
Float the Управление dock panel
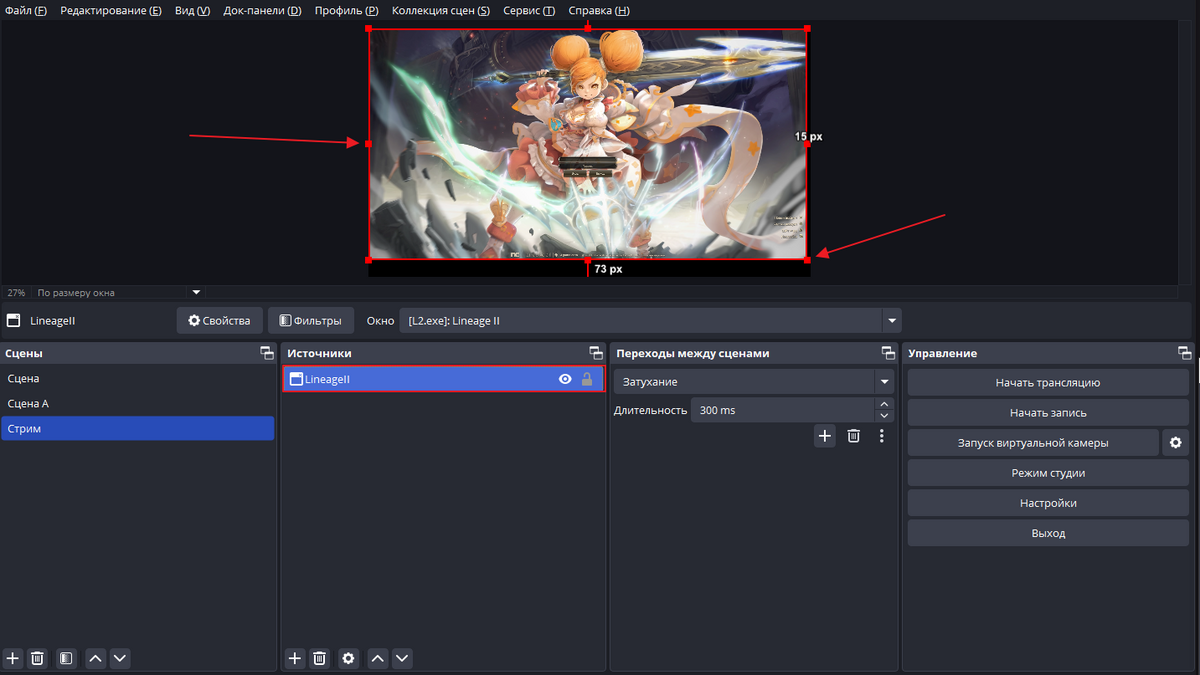point(1185,353)
